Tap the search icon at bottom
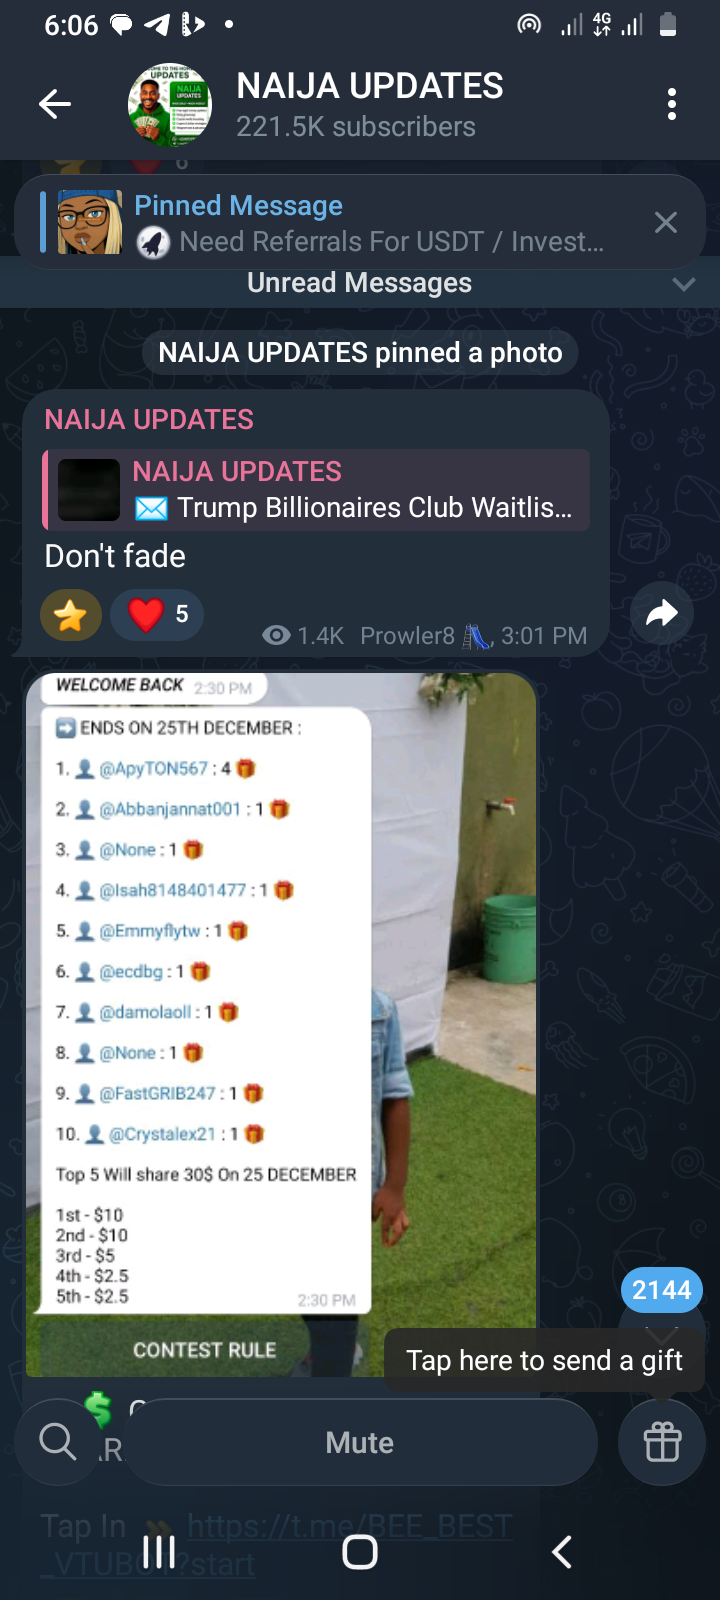The height and width of the screenshot is (1600, 720). pyautogui.click(x=57, y=1442)
